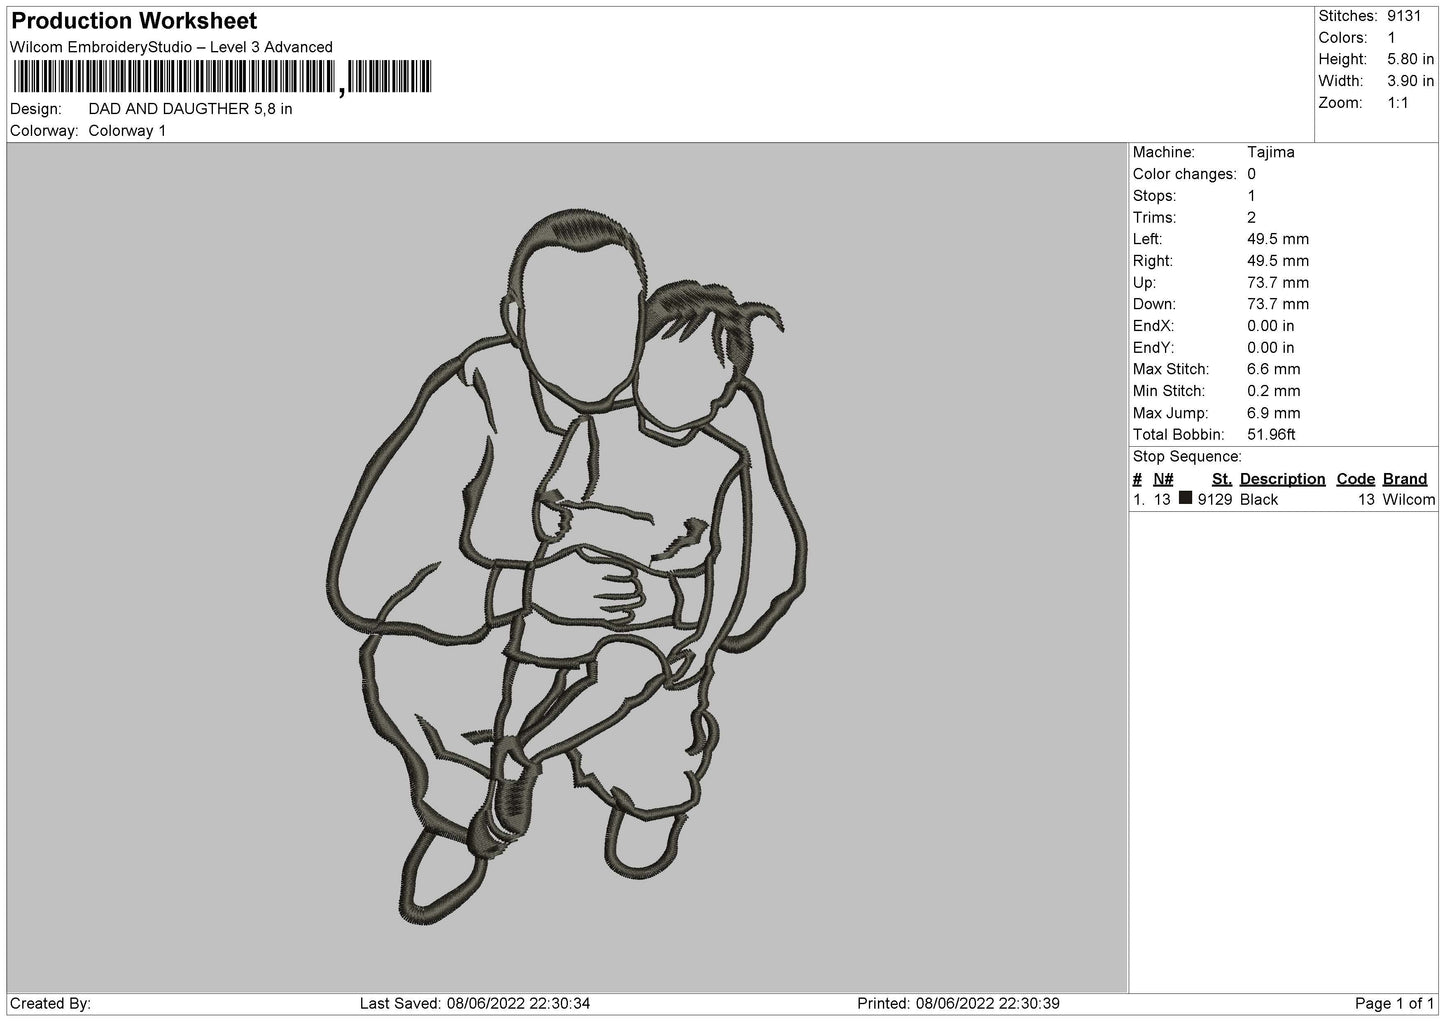Screen dimensions: 1445x1021
Task: Click the 'Description' column header
Action: click(x=1282, y=479)
